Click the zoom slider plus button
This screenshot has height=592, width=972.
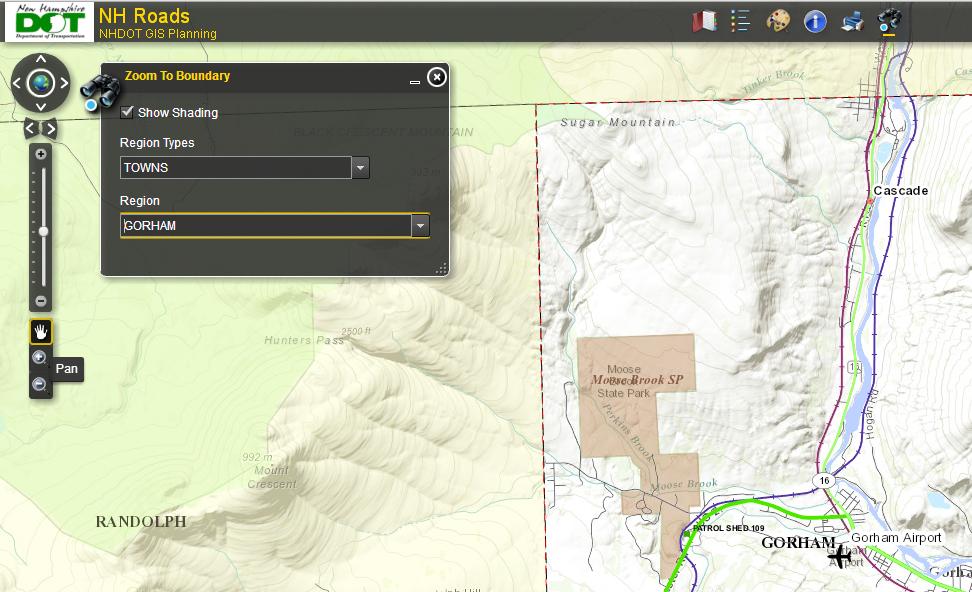tap(41, 154)
